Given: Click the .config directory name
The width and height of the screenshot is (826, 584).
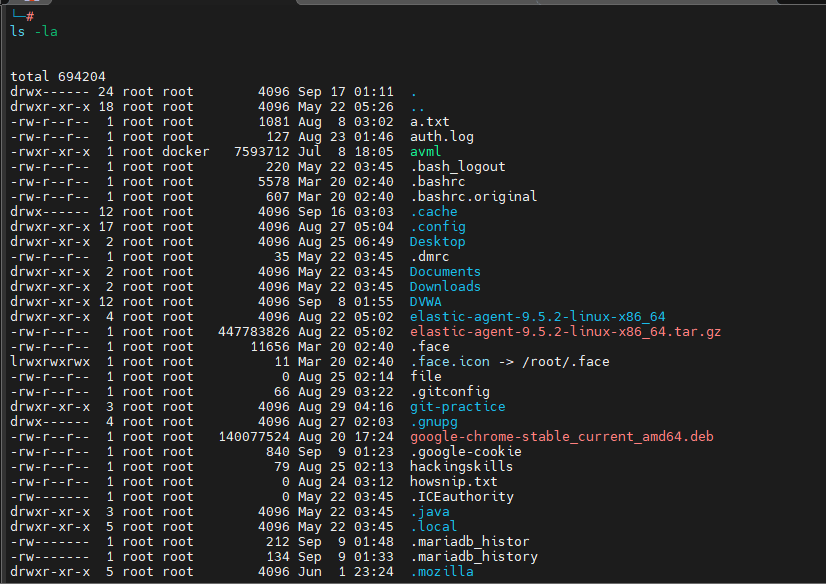Looking at the screenshot, I should click(437, 227).
